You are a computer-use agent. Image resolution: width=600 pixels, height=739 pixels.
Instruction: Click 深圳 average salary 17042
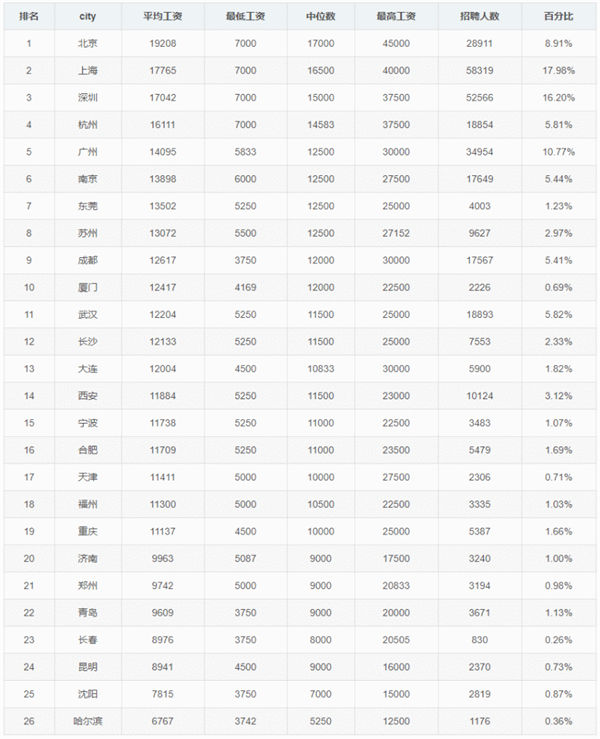163,98
